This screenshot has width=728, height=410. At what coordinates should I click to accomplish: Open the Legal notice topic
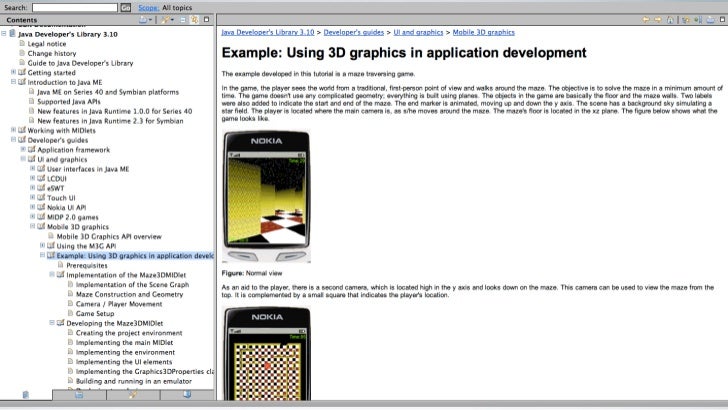(46, 44)
